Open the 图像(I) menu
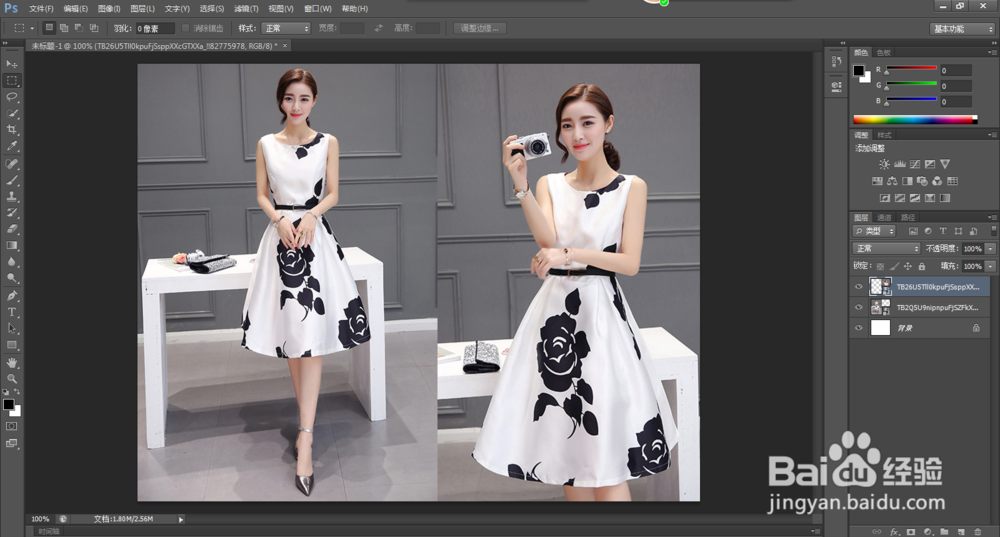This screenshot has width=1000, height=537. click(109, 9)
